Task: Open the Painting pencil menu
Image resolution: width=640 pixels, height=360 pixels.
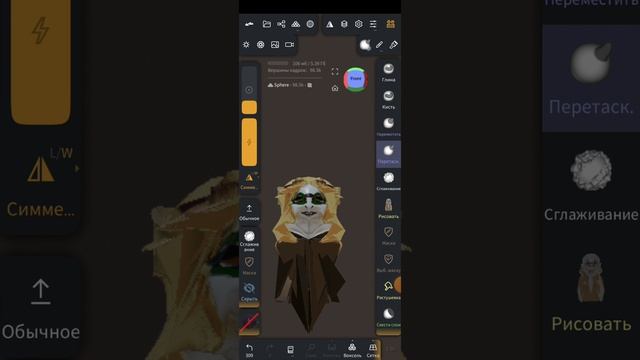Action: [379, 44]
